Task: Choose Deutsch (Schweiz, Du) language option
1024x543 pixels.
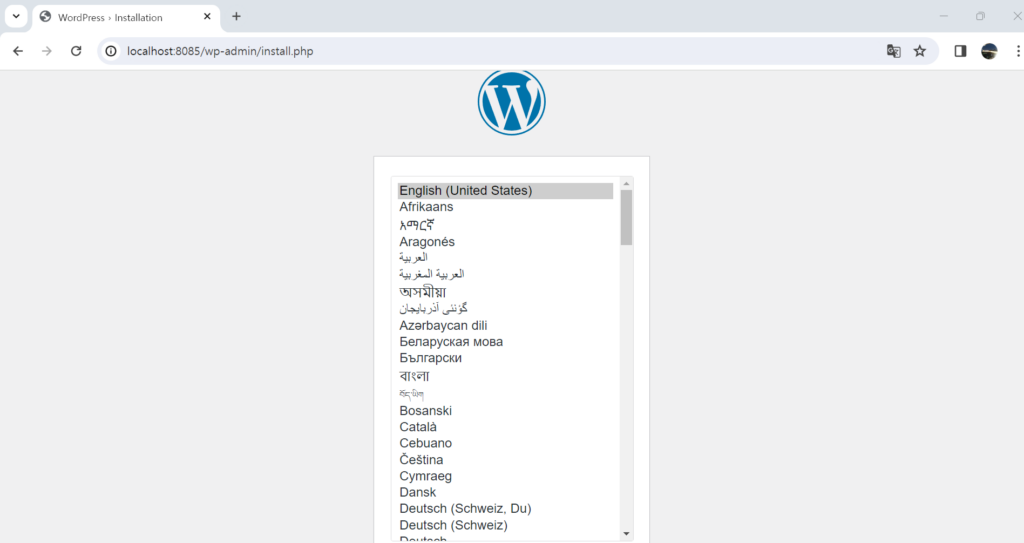Action: coord(452,509)
